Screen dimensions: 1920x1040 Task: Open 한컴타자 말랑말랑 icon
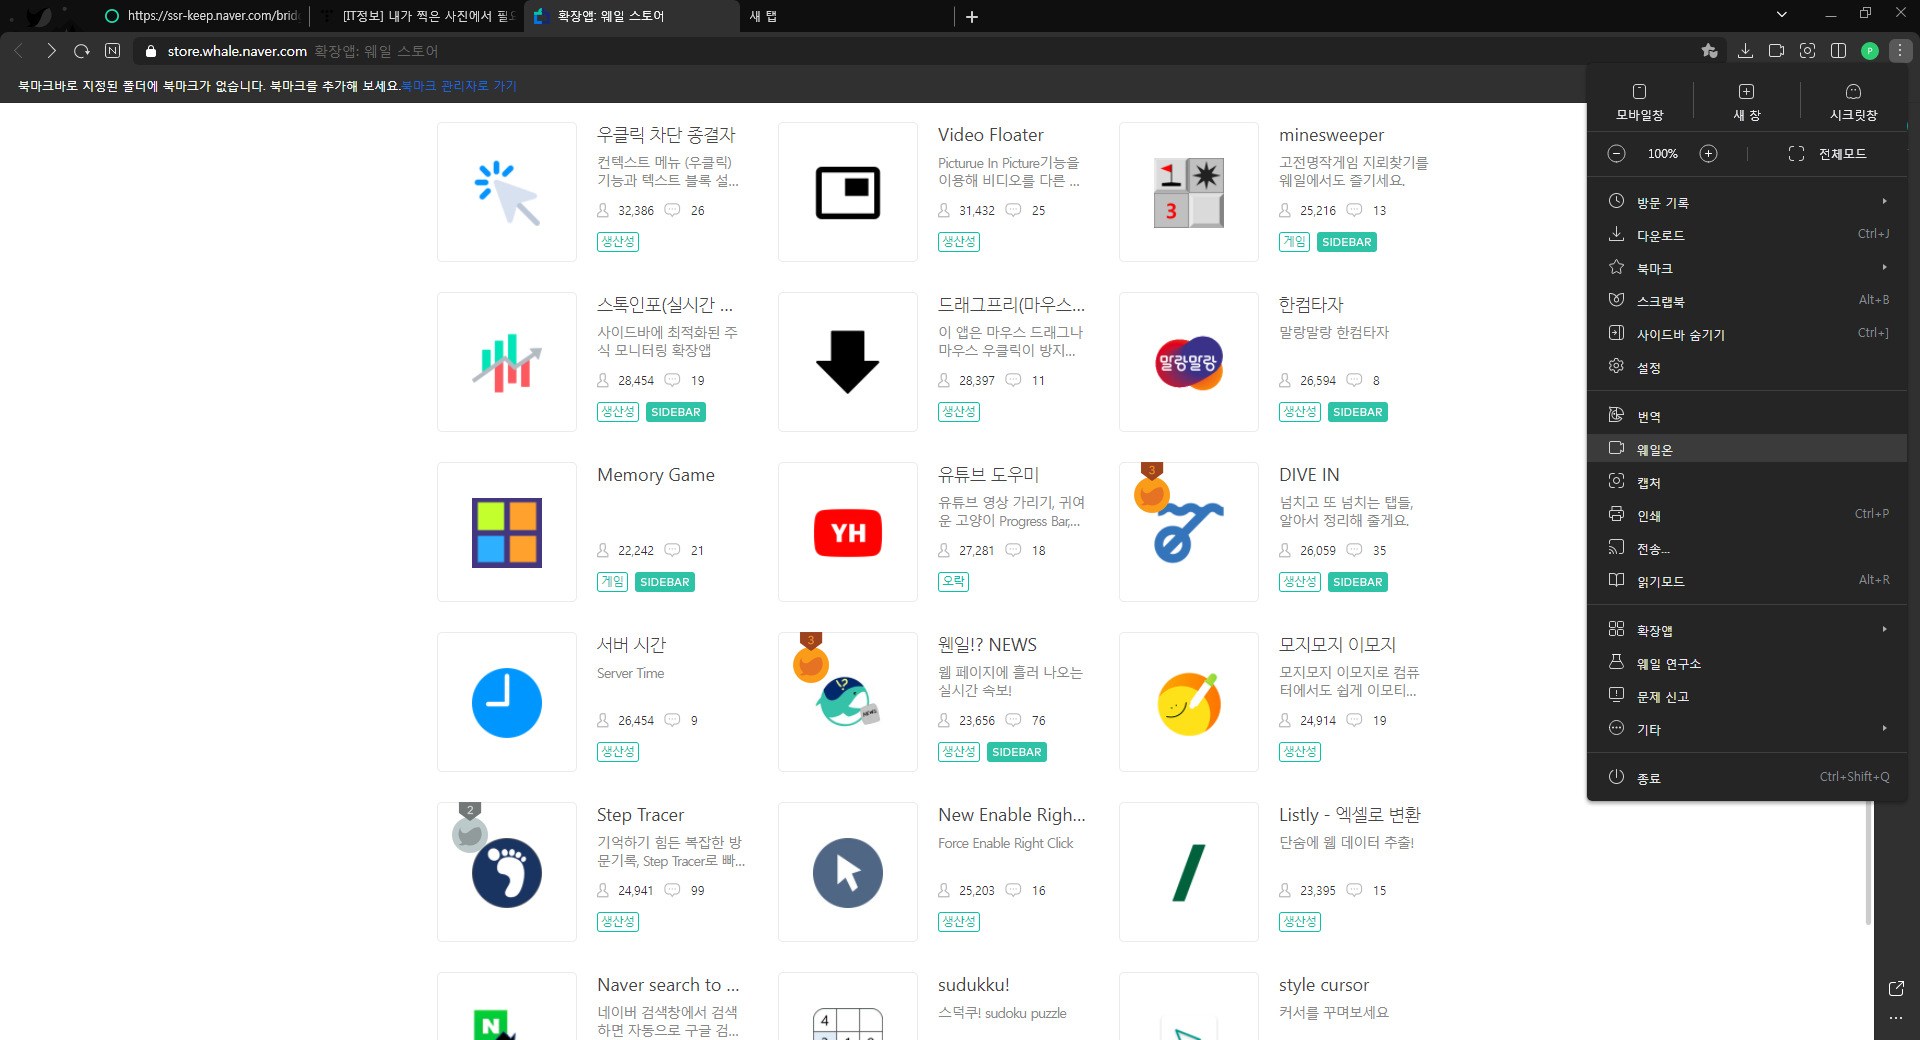coord(1189,362)
